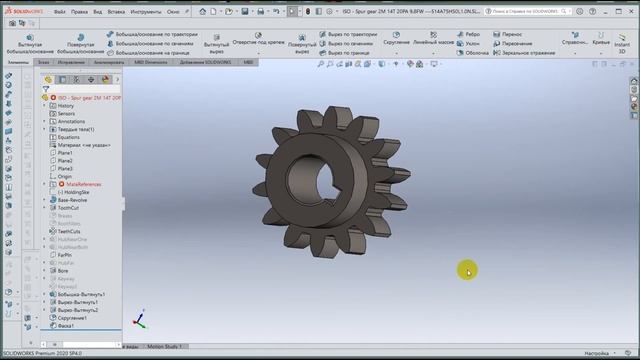Expand the Вырез-Вытянуть1 feature
Image resolution: width=640 pixels, height=360 pixels.
44,302
